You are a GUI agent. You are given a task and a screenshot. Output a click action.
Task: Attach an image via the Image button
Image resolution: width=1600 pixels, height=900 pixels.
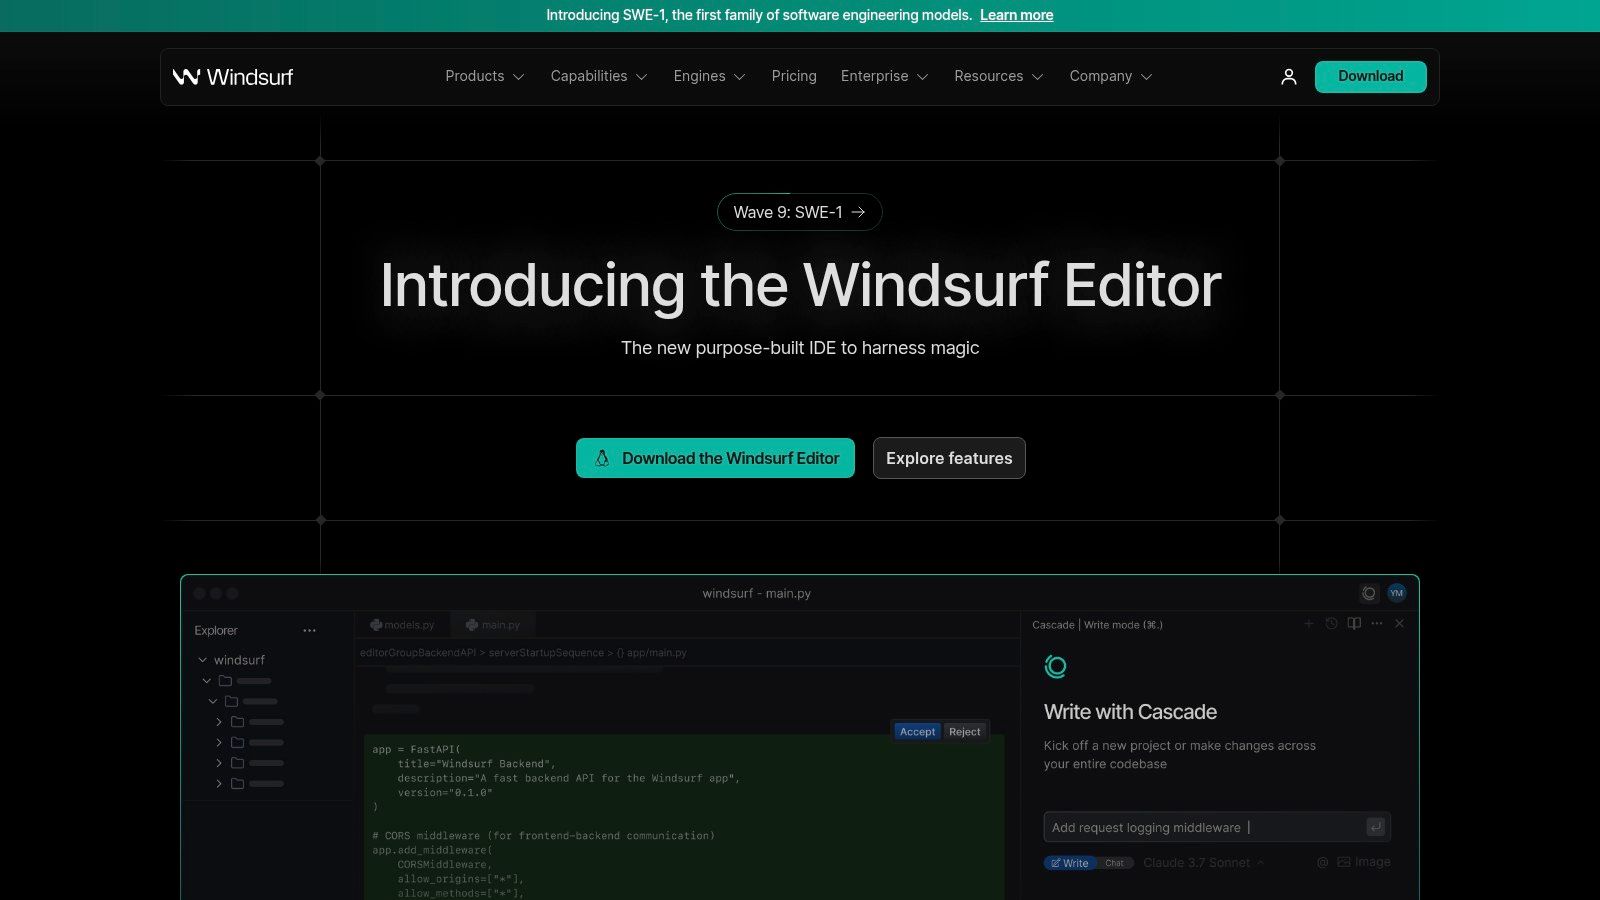point(1364,862)
